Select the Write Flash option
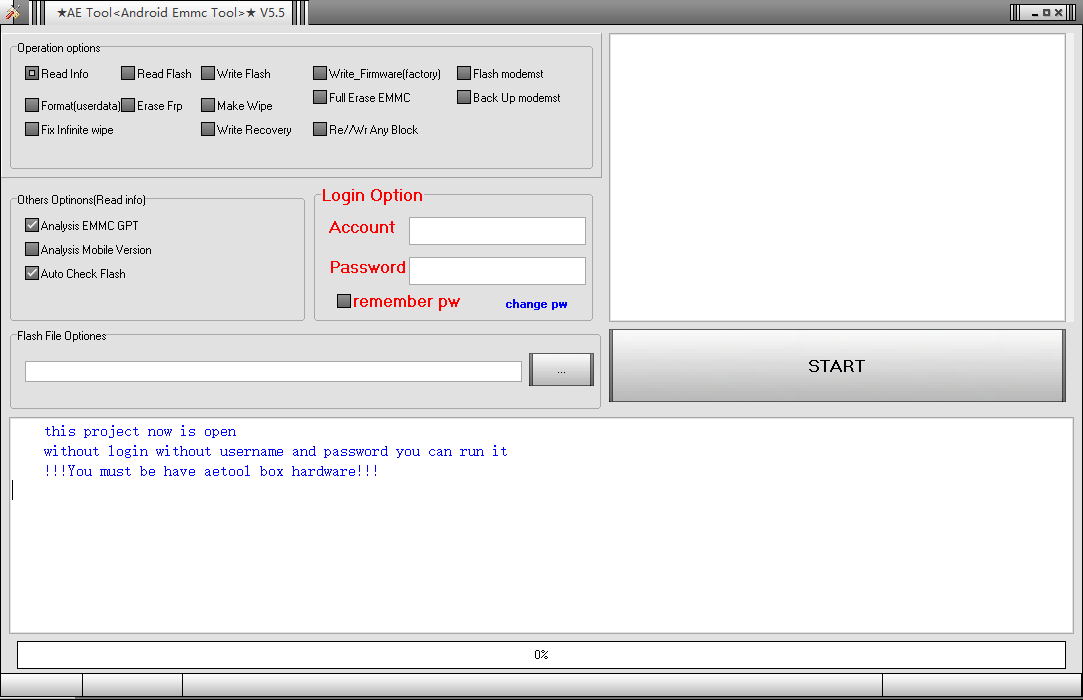Screen dimensions: 1083x700 (x=208, y=73)
